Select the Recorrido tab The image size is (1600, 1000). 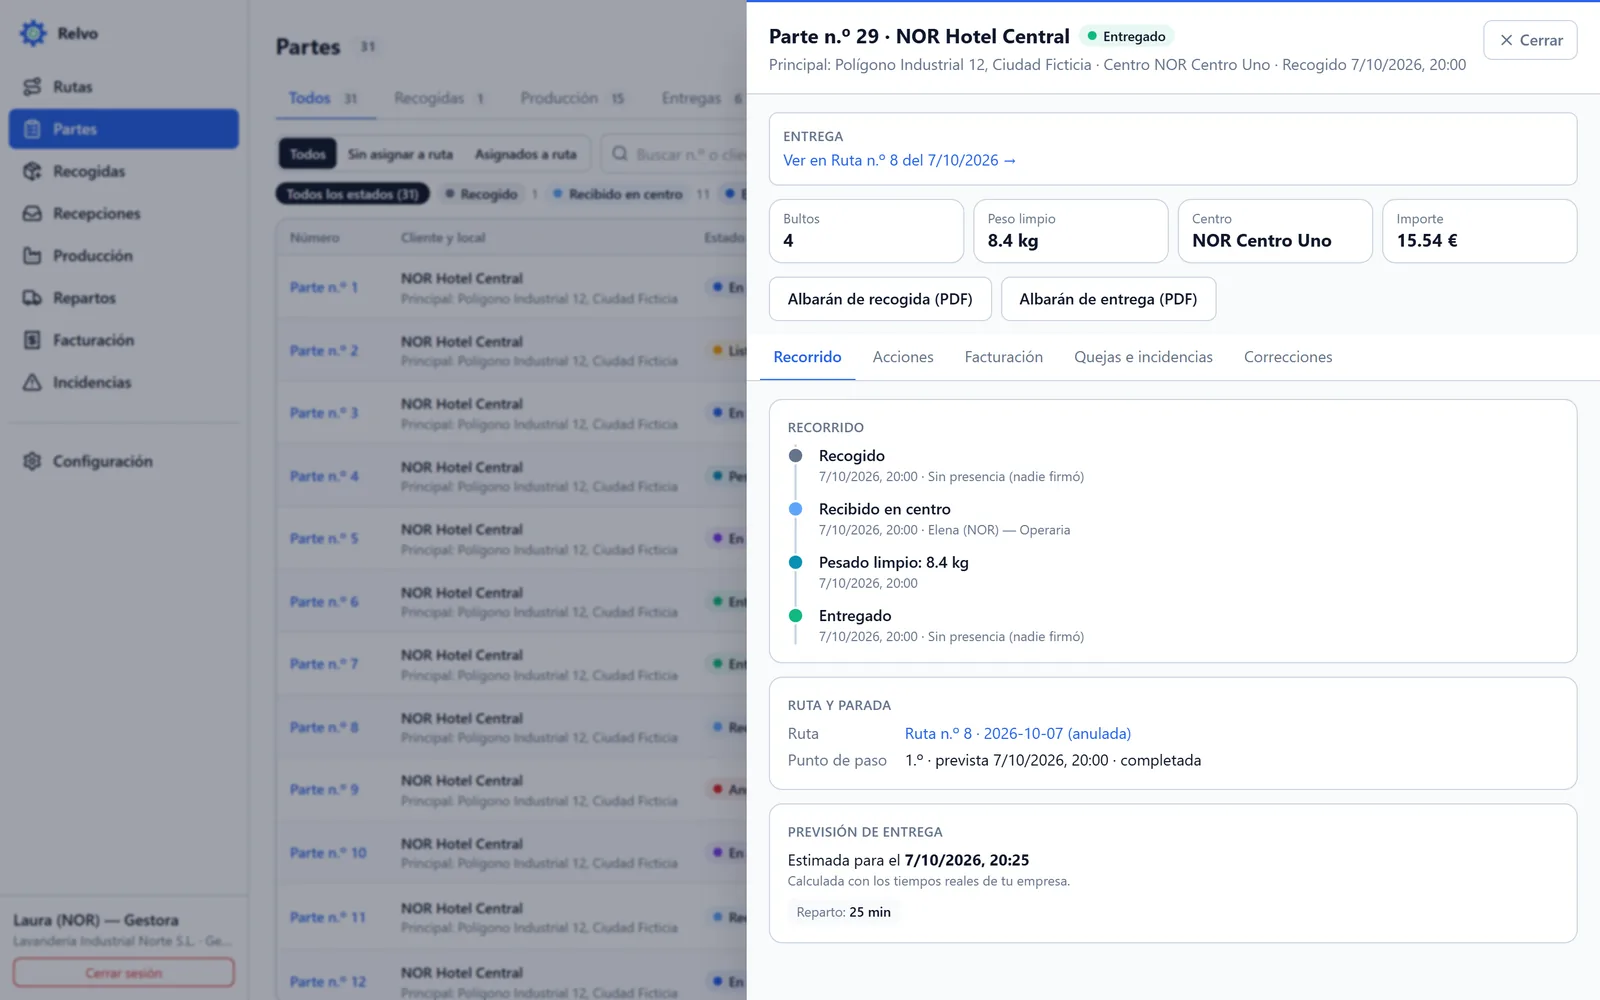pos(807,357)
